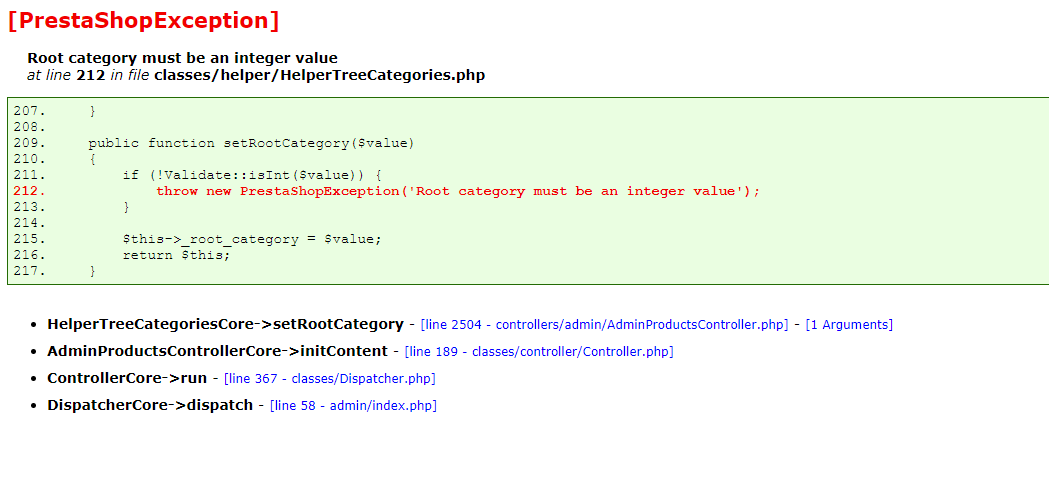Expand the '1 Arguments' link
The height and width of the screenshot is (479, 1049).
point(849,325)
